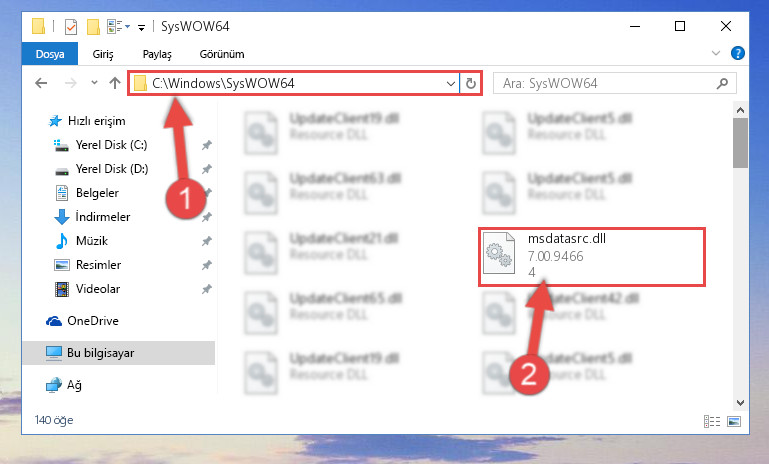This screenshot has height=464, width=769.
Task: Expand address bar history dropdown
Action: point(451,83)
